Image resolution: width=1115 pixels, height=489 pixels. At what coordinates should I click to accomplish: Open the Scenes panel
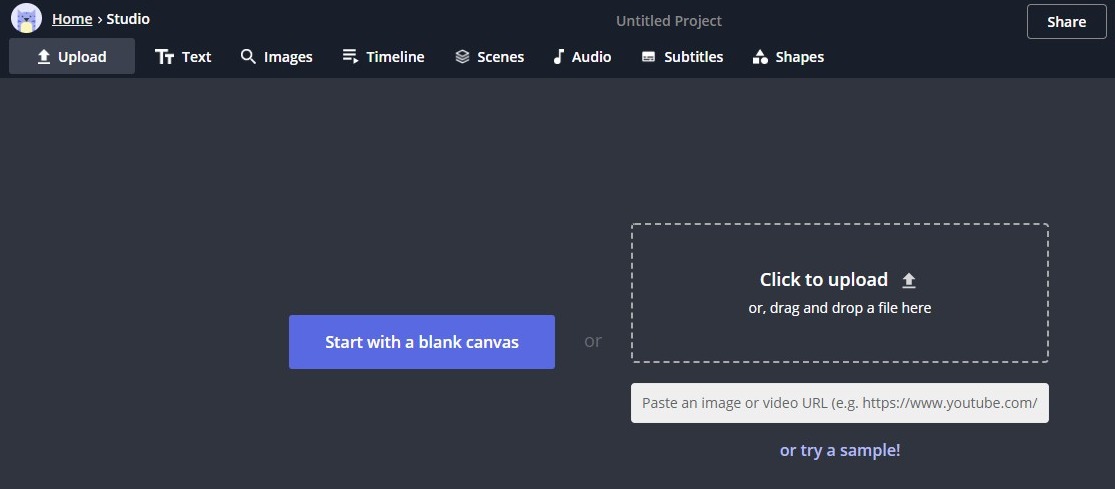(x=489, y=57)
